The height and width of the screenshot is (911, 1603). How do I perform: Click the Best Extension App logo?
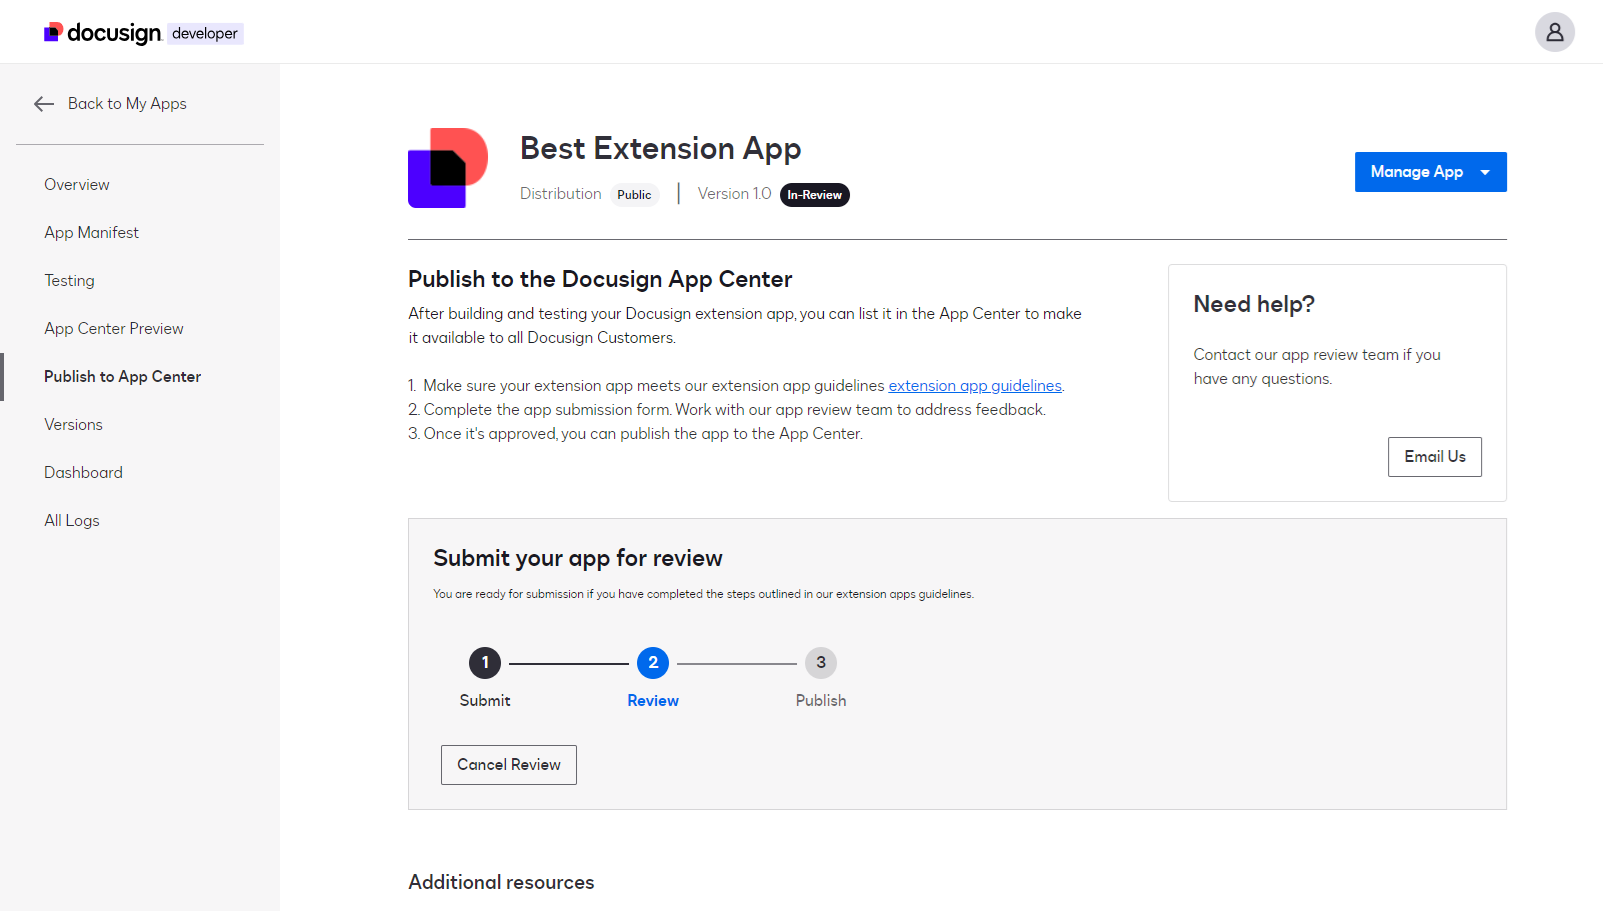448,168
